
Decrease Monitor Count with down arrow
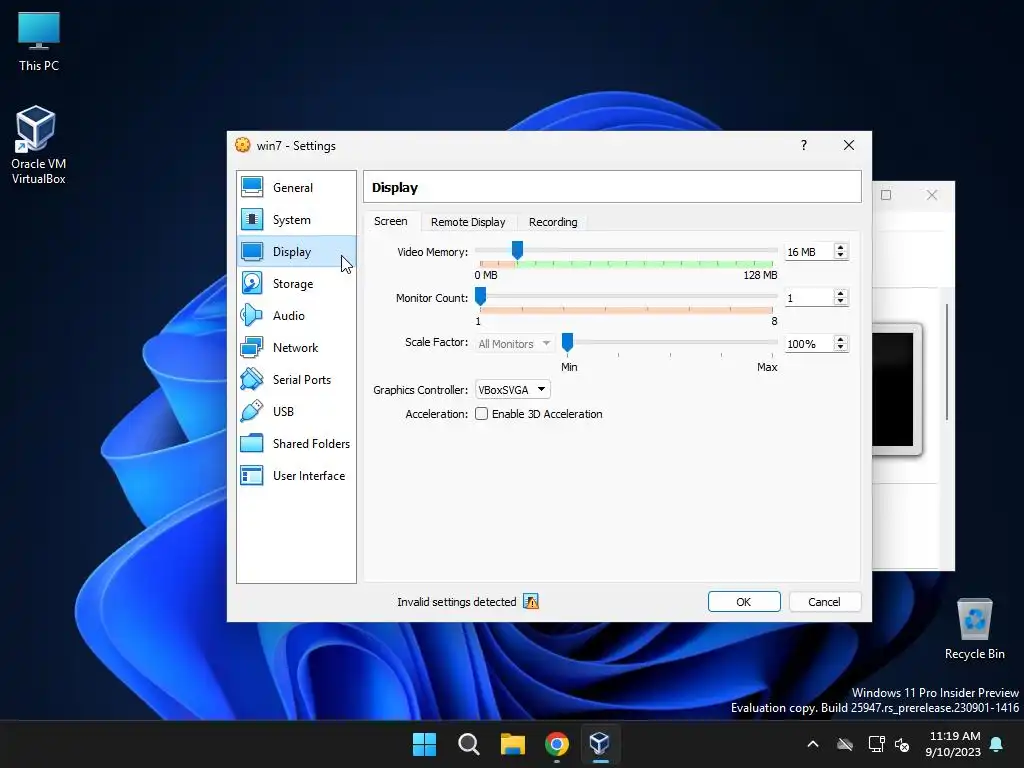tap(840, 302)
